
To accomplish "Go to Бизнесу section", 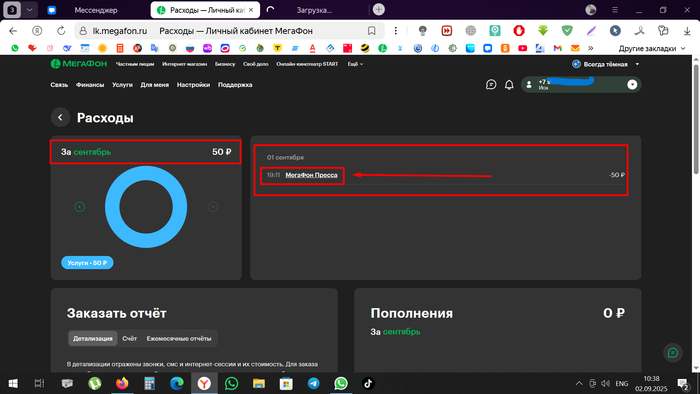I will click(x=225, y=64).
